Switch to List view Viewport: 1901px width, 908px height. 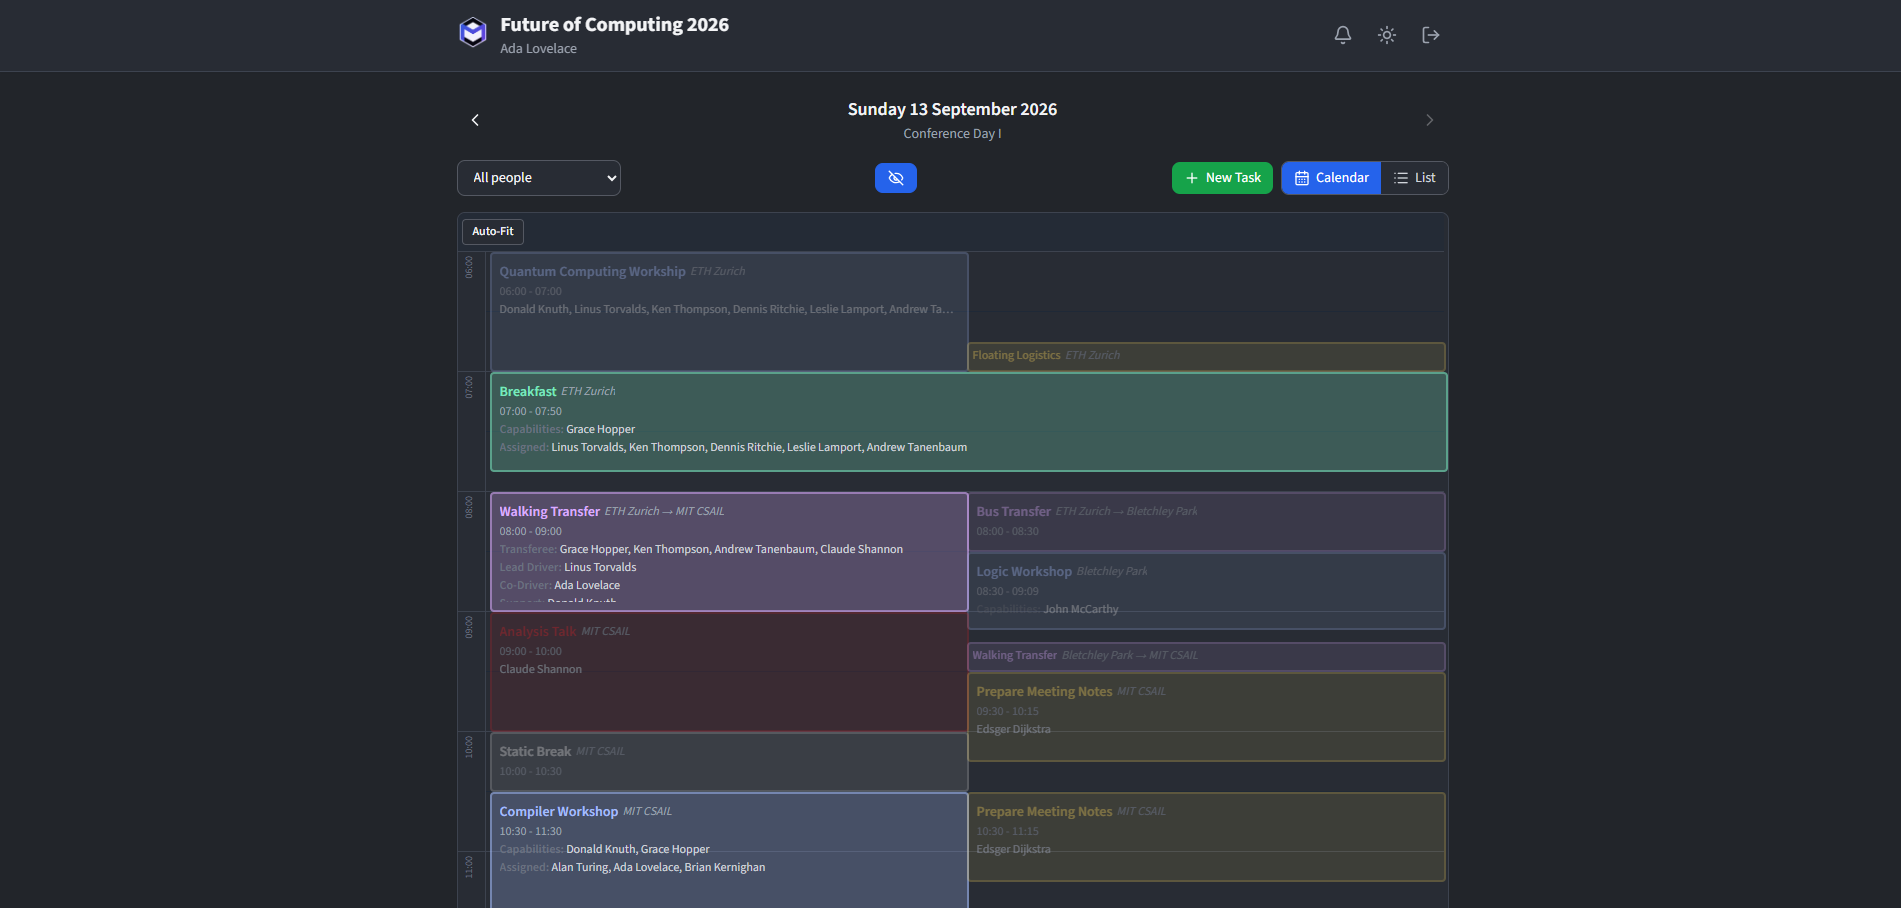[1414, 178]
